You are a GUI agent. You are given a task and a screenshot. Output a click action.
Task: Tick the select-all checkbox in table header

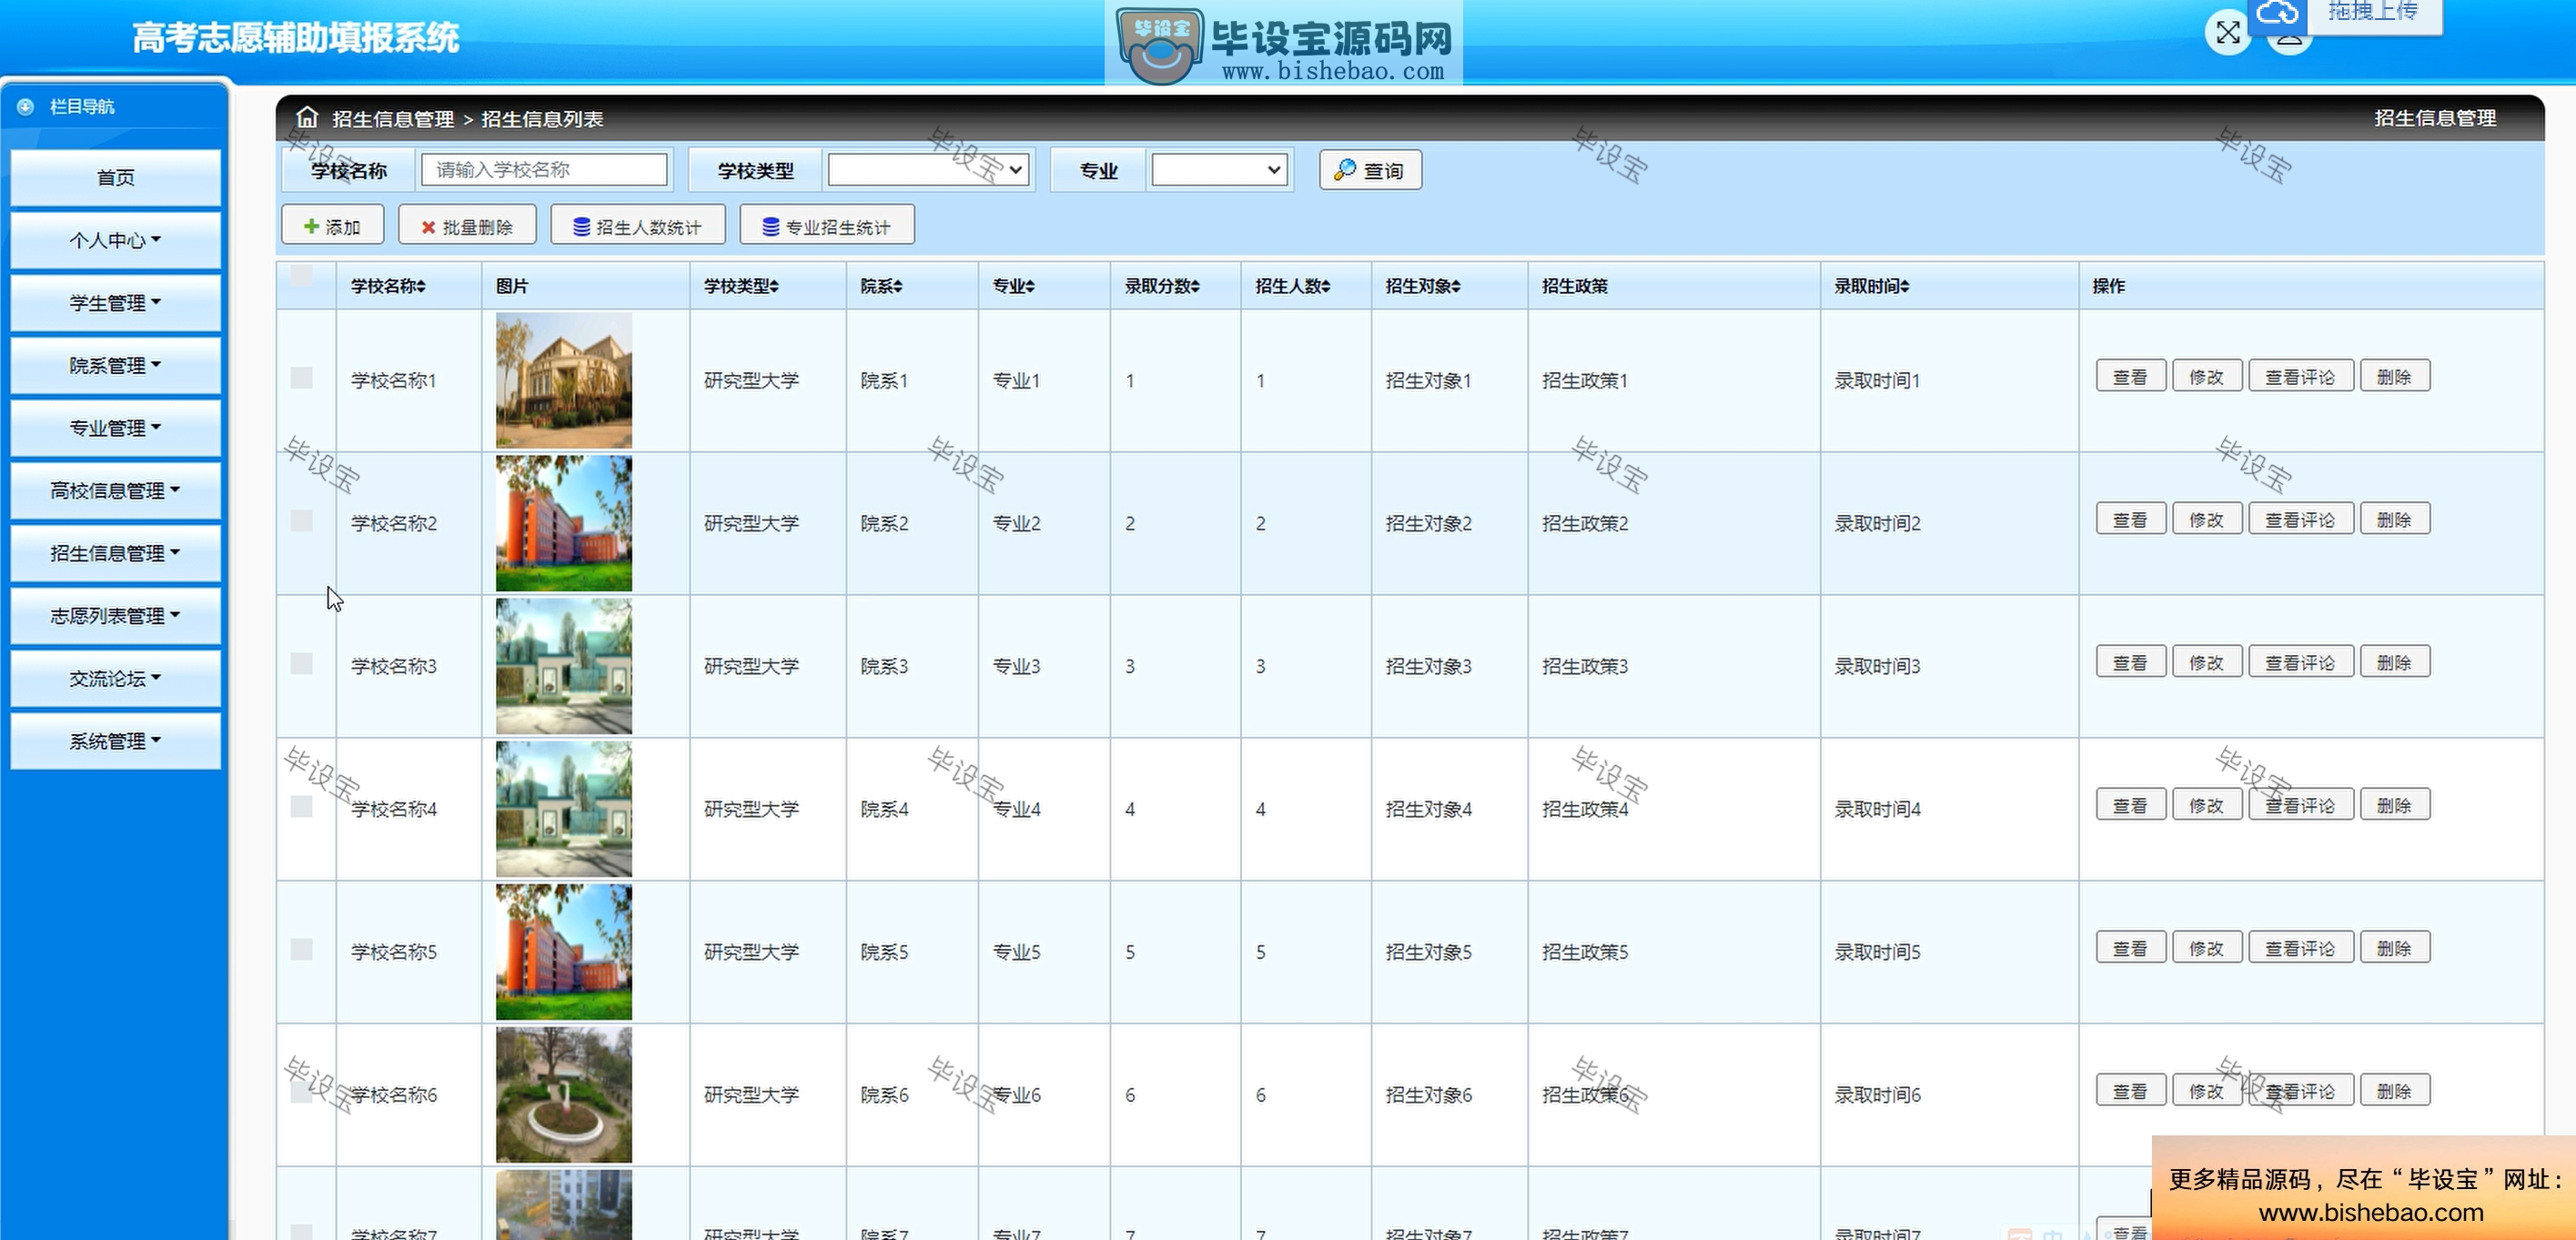(301, 274)
